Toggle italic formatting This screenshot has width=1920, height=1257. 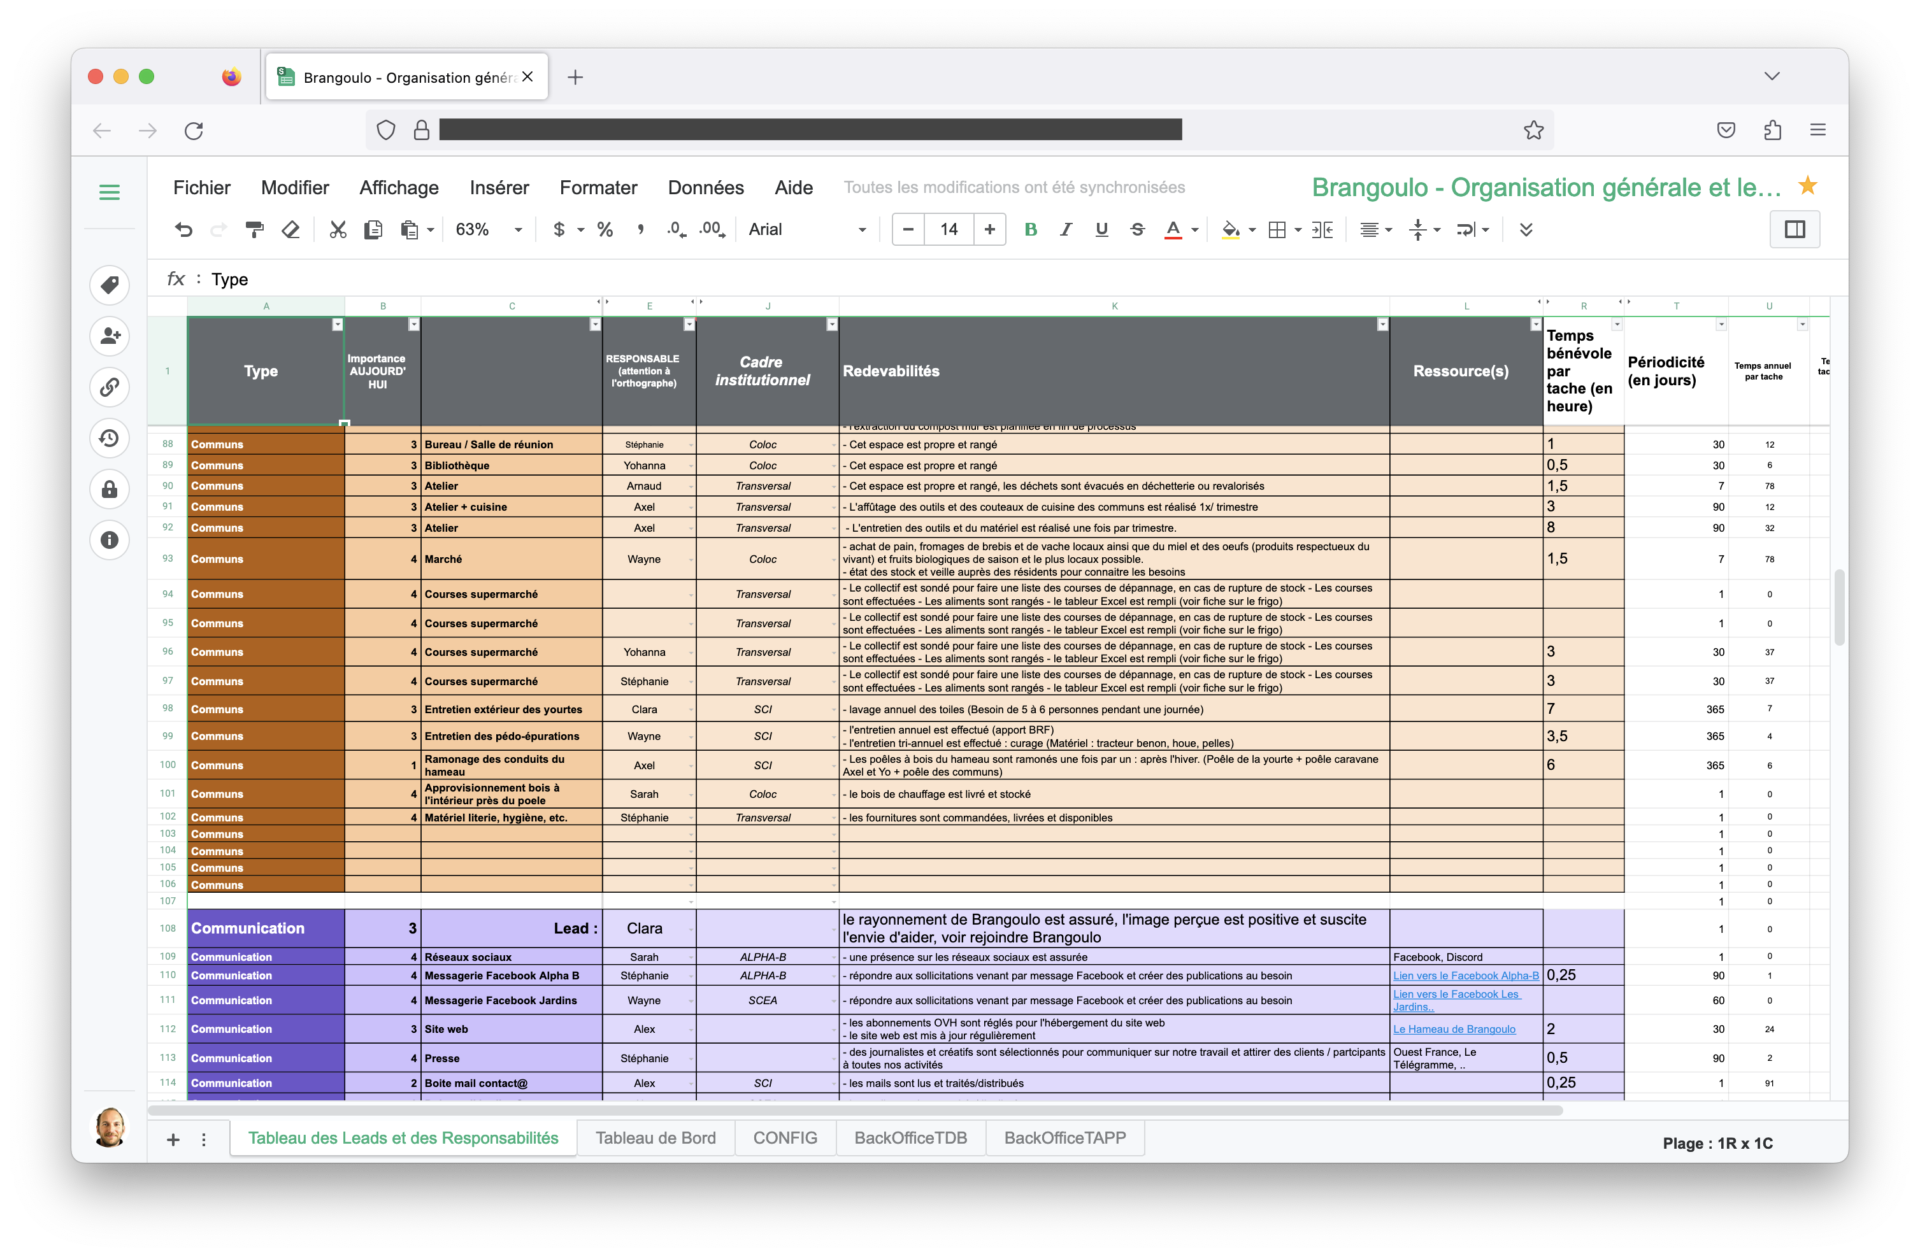tap(1066, 229)
